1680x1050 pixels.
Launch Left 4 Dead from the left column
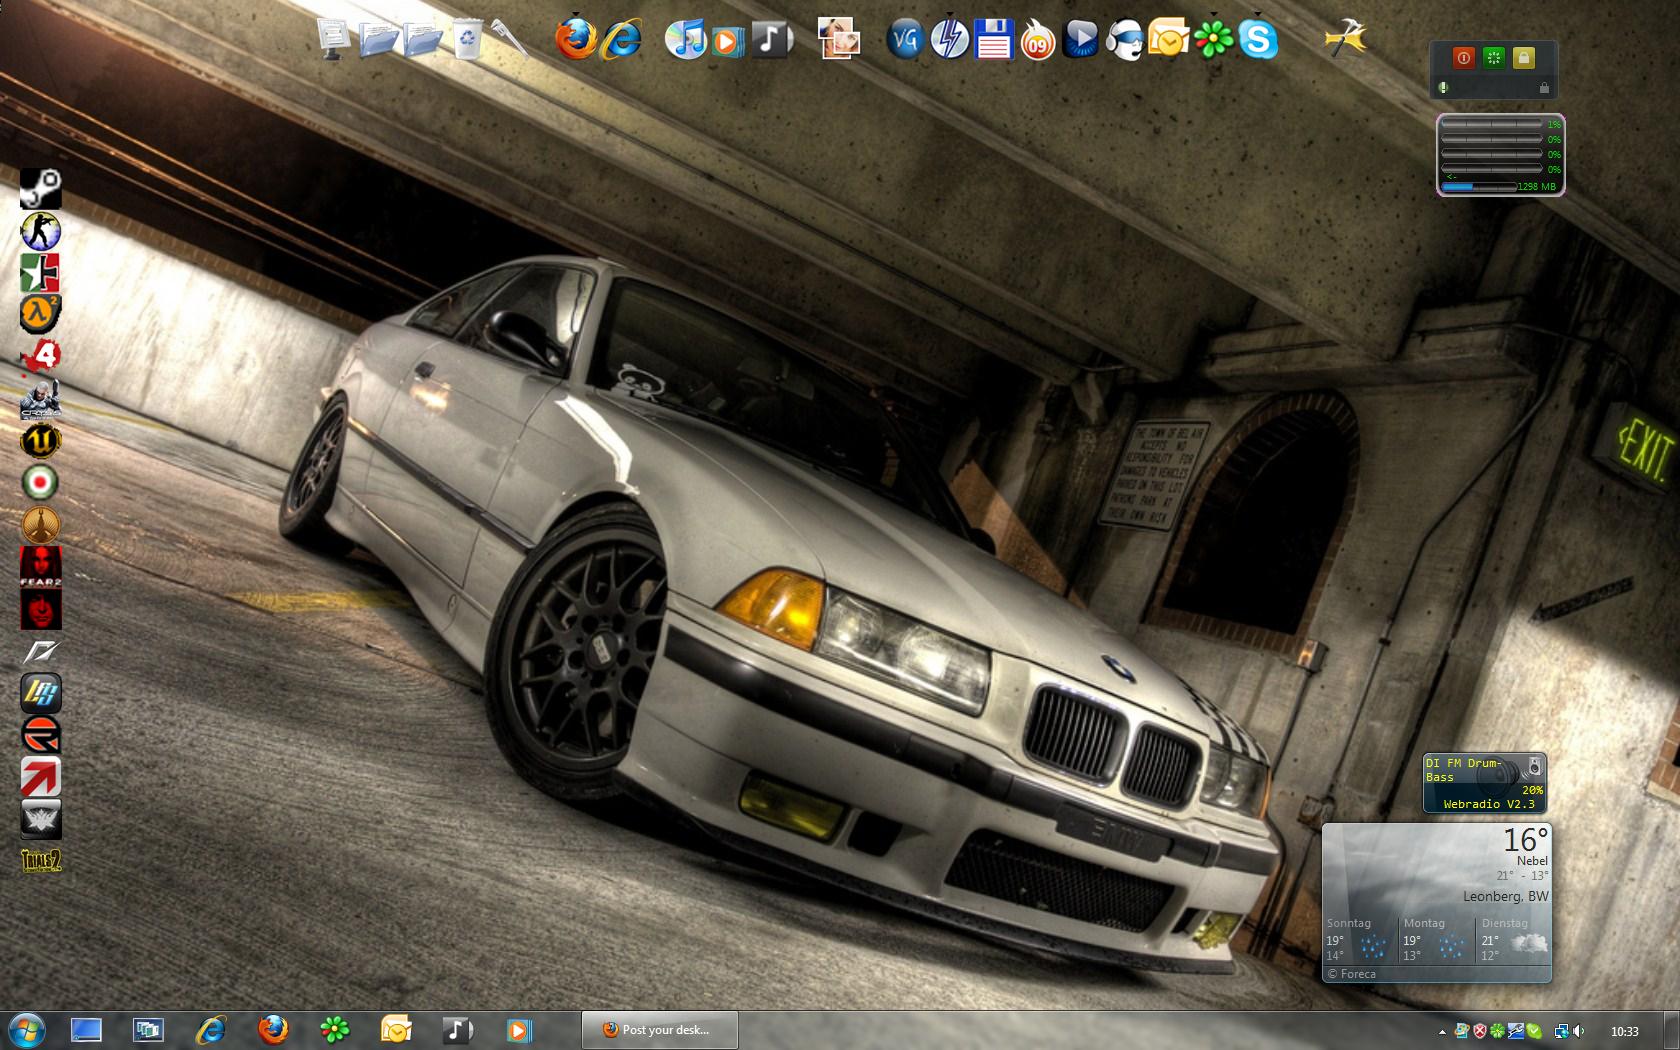coord(41,357)
